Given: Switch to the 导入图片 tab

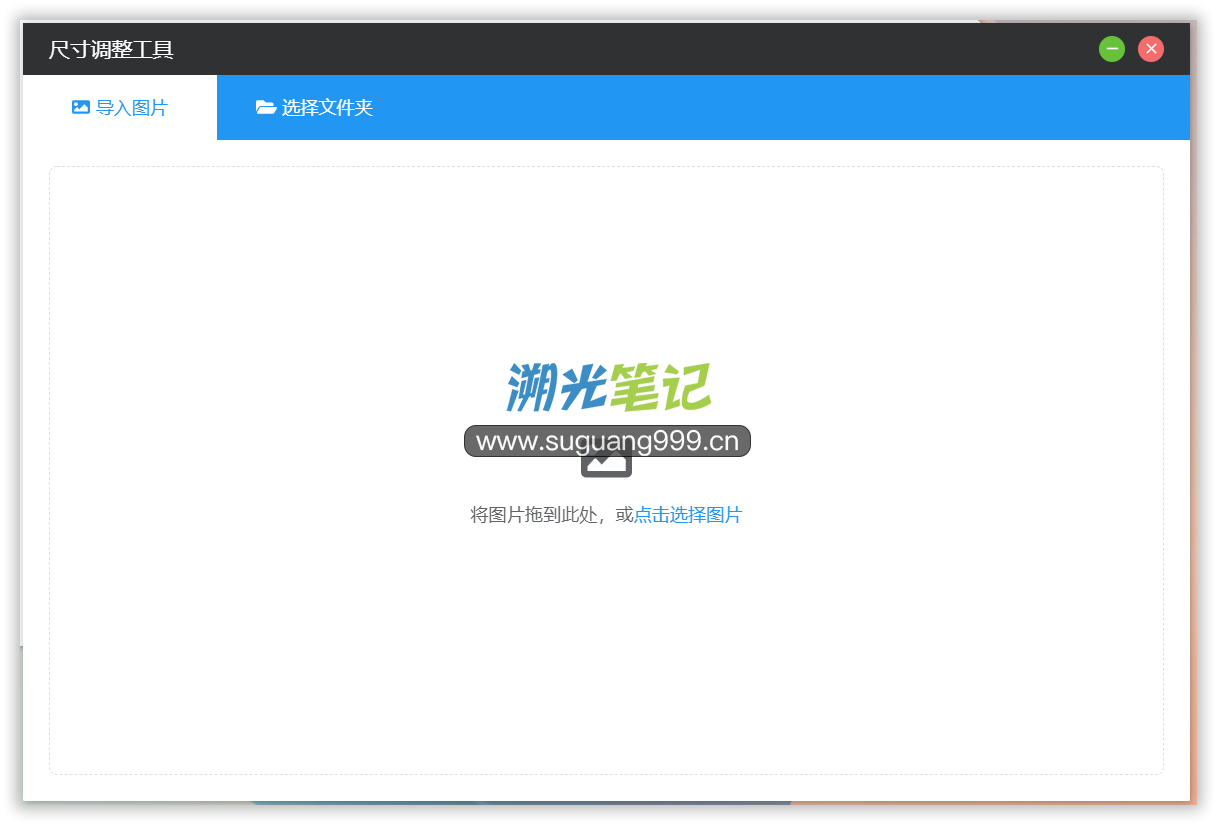Looking at the screenshot, I should coord(120,108).
